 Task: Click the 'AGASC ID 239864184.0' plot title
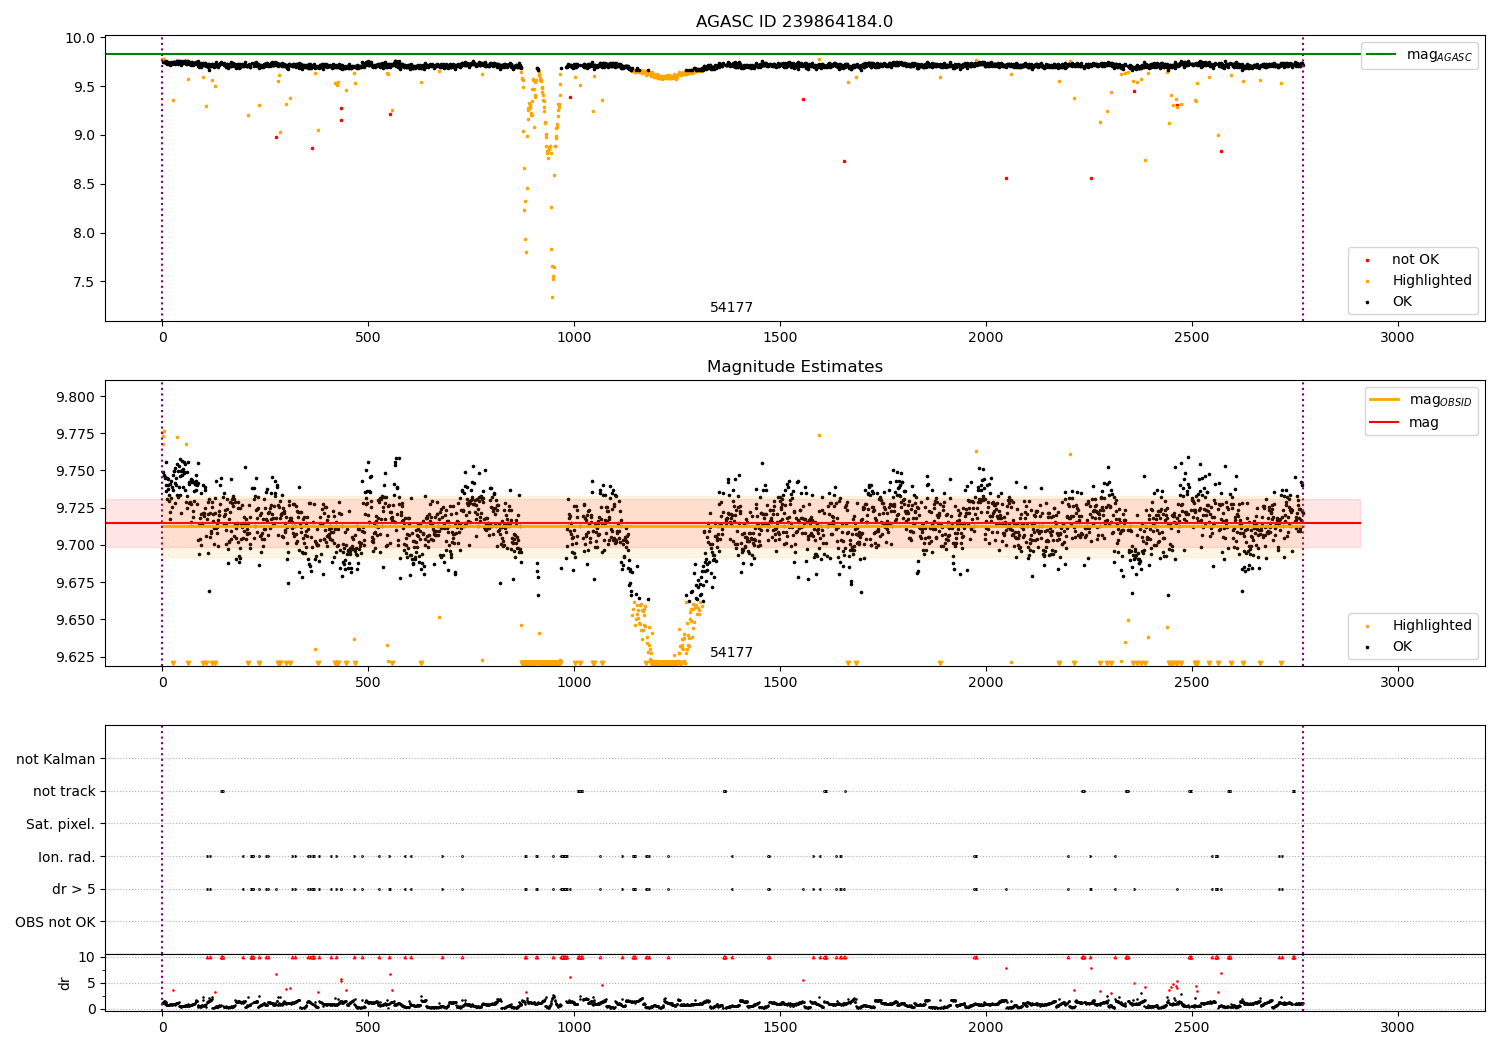[794, 22]
